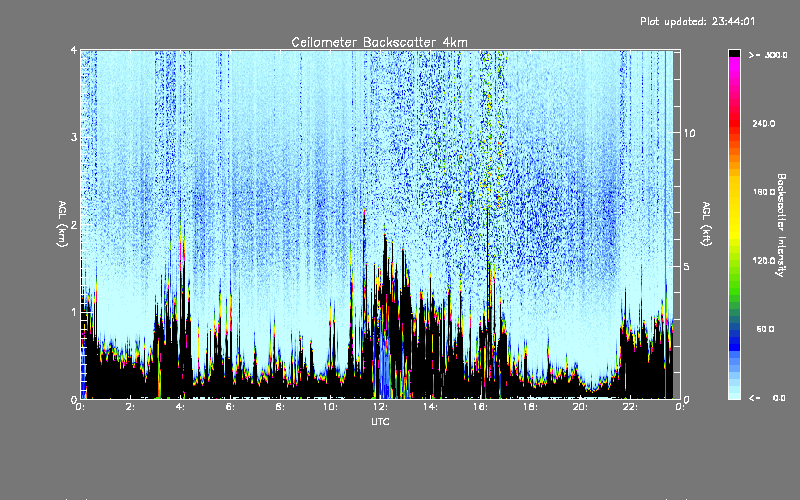
Task: Click the colorbar '60.0' value label
Action: (x=765, y=329)
